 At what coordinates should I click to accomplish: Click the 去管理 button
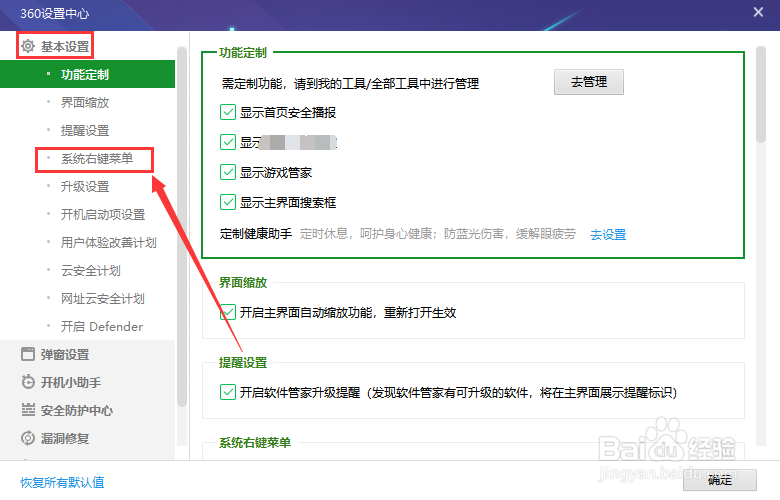[x=588, y=82]
